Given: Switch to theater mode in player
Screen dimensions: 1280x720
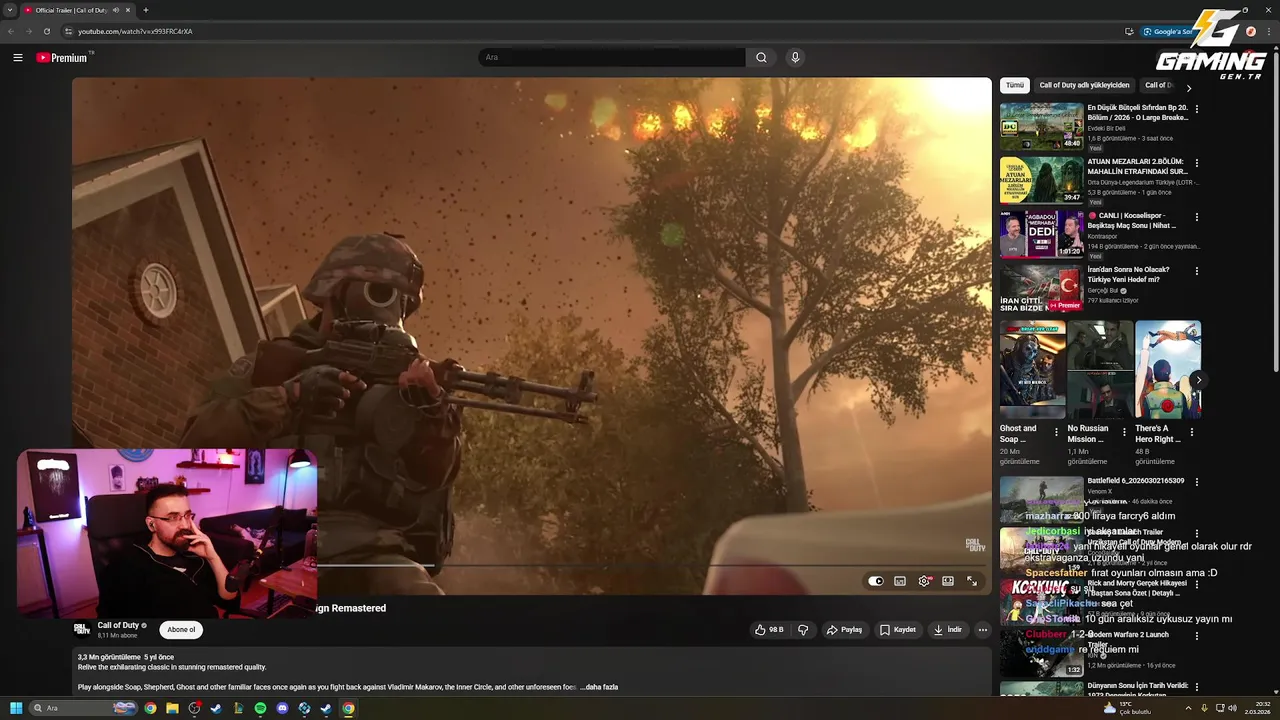Looking at the screenshot, I should [x=948, y=581].
